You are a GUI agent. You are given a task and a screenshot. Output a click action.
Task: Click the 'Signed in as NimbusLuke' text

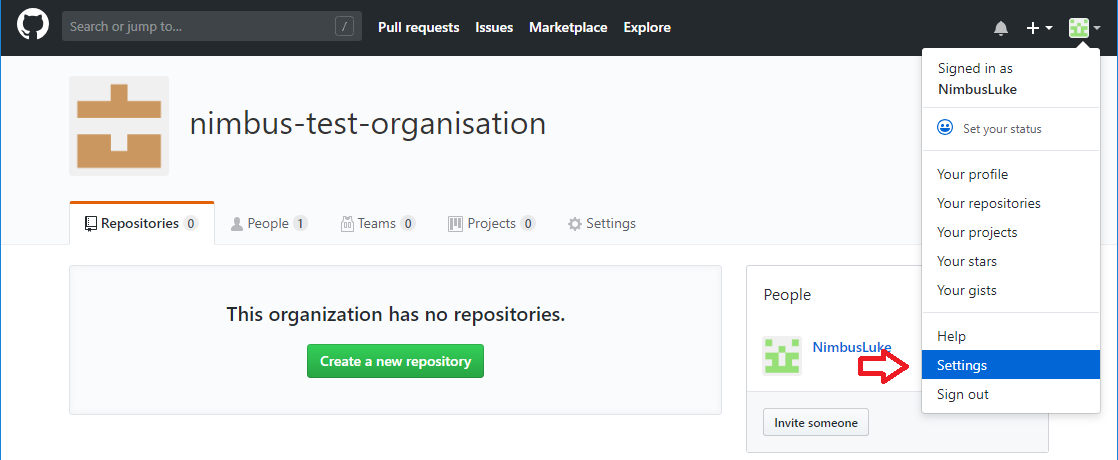(977, 79)
